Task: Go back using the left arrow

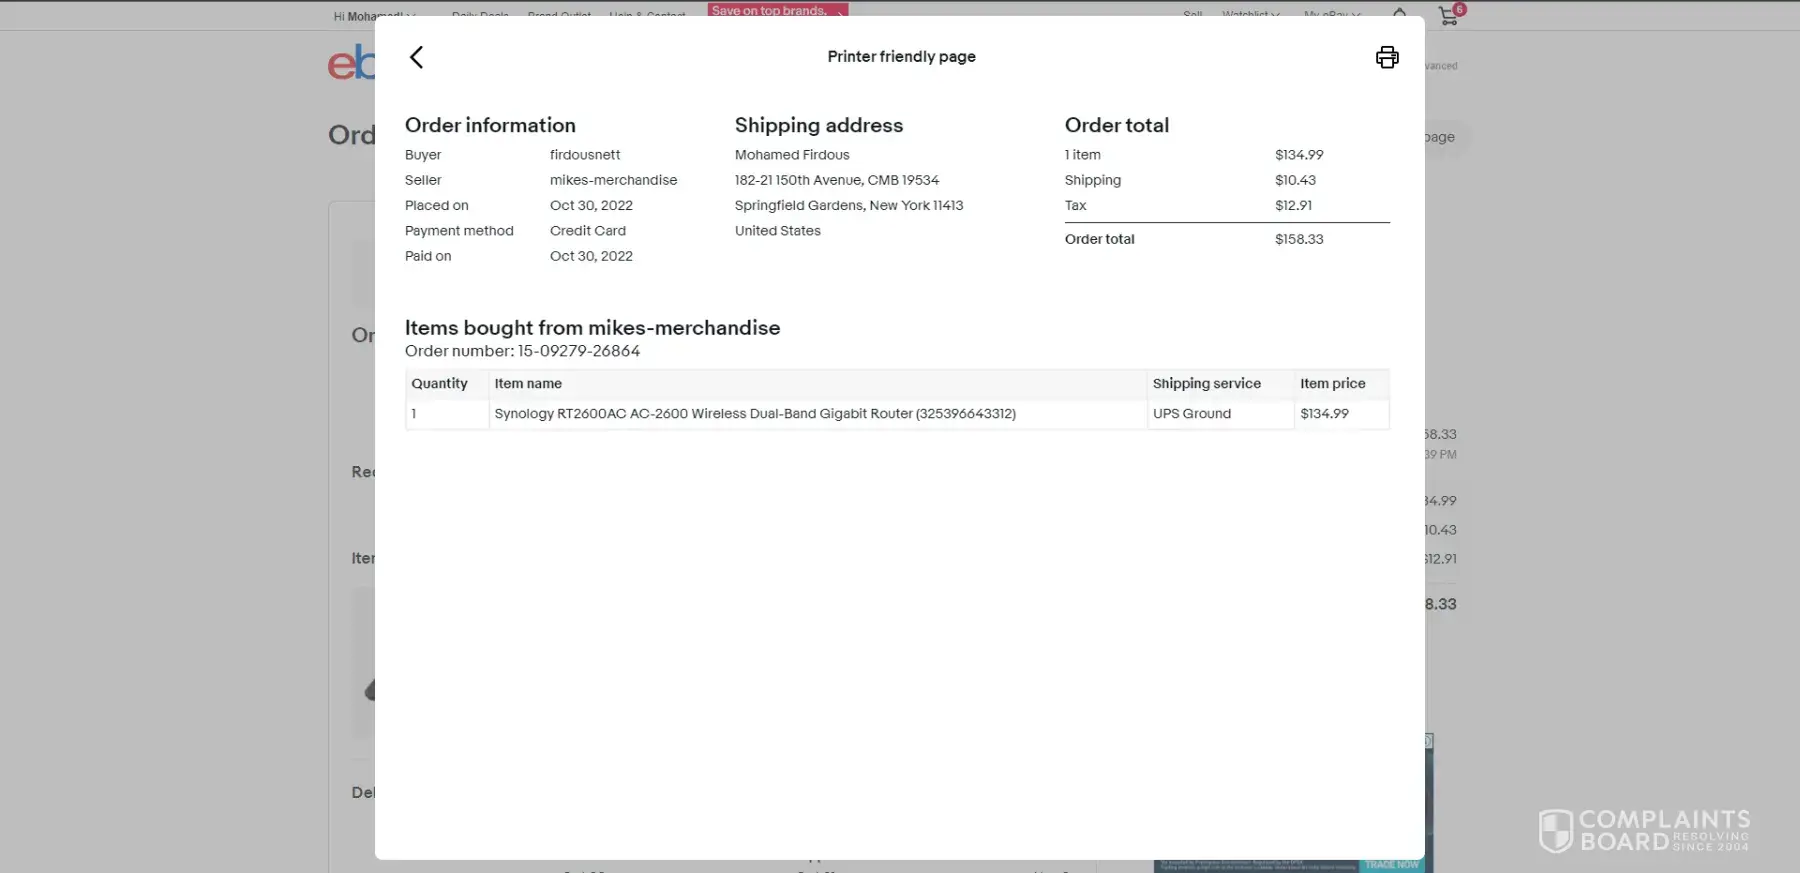Action: 417,57
